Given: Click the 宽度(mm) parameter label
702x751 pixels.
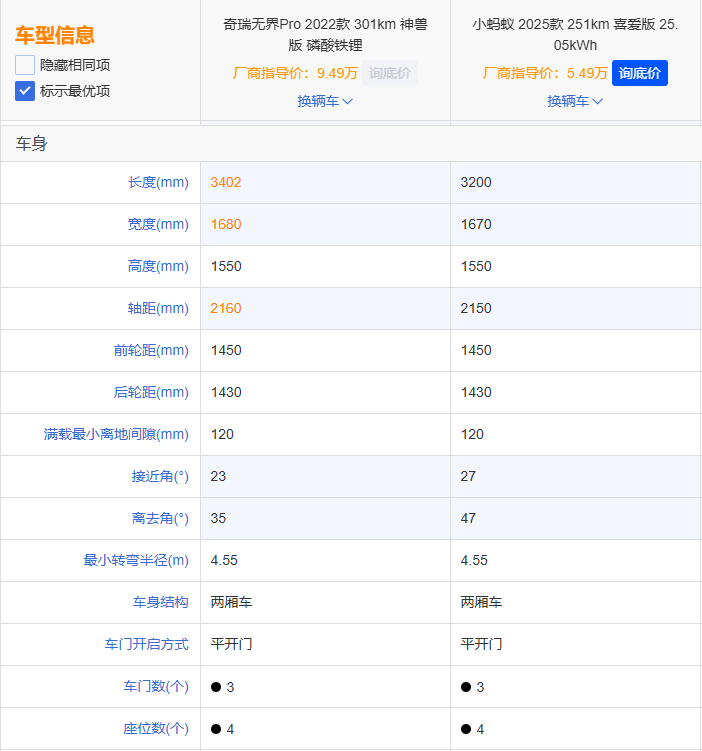Looking at the screenshot, I should [158, 224].
